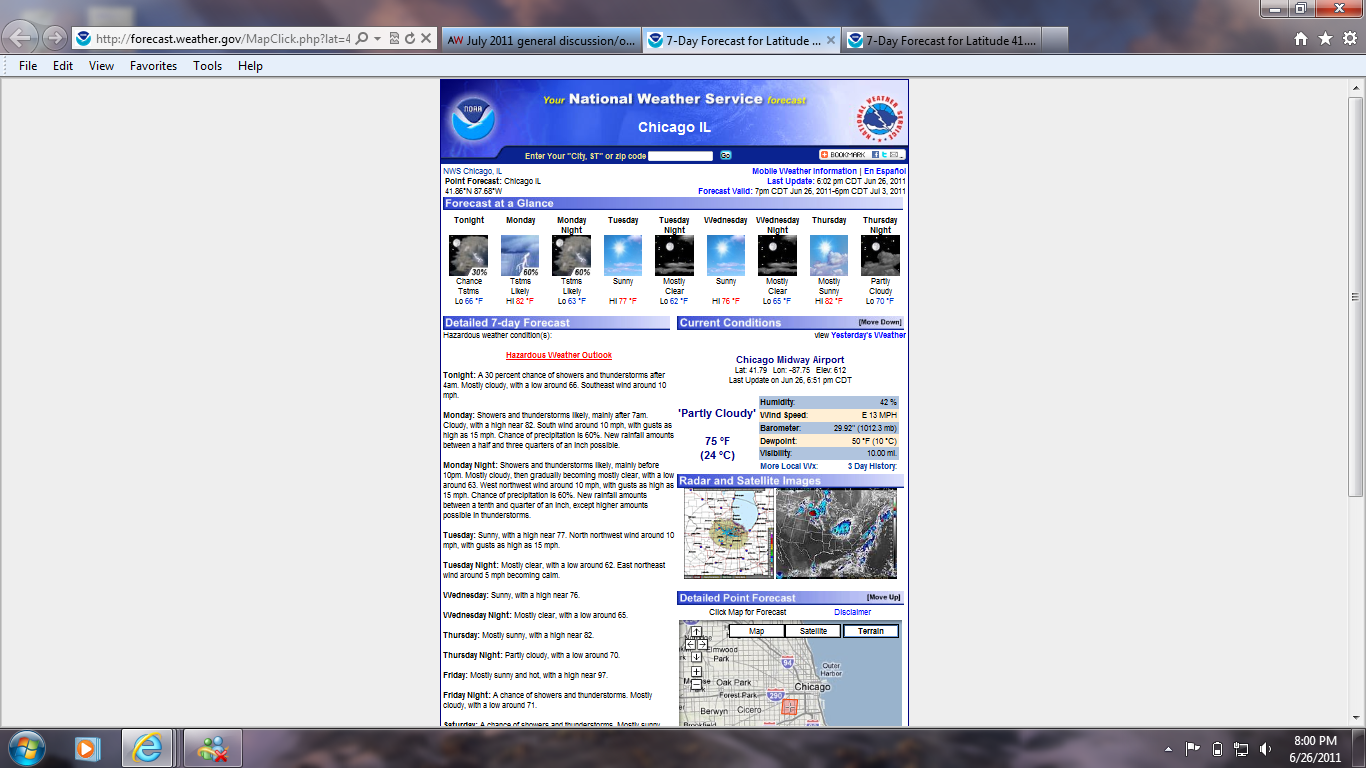Viewport: 1366px width, 768px height.
Task: Click the Action Center flag tray icon
Action: click(1192, 748)
